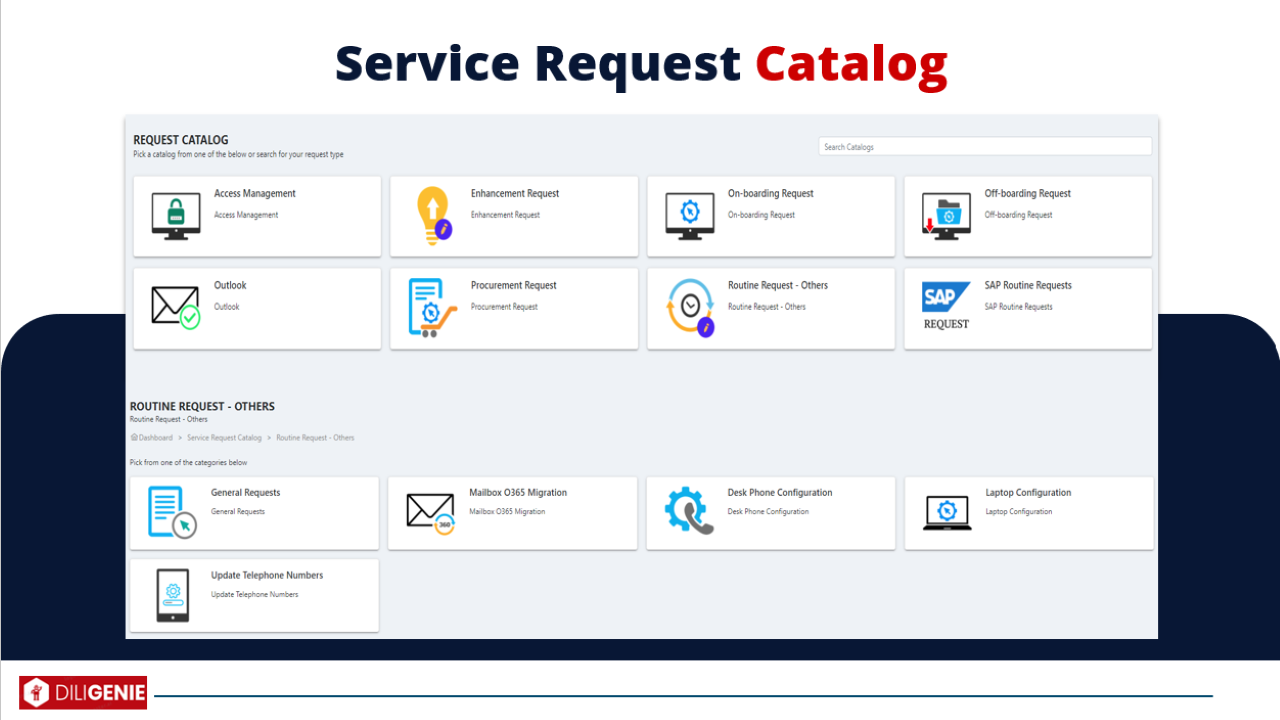1280x720 pixels.
Task: Select the Outlook envelope icon
Action: pyautogui.click(x=174, y=306)
